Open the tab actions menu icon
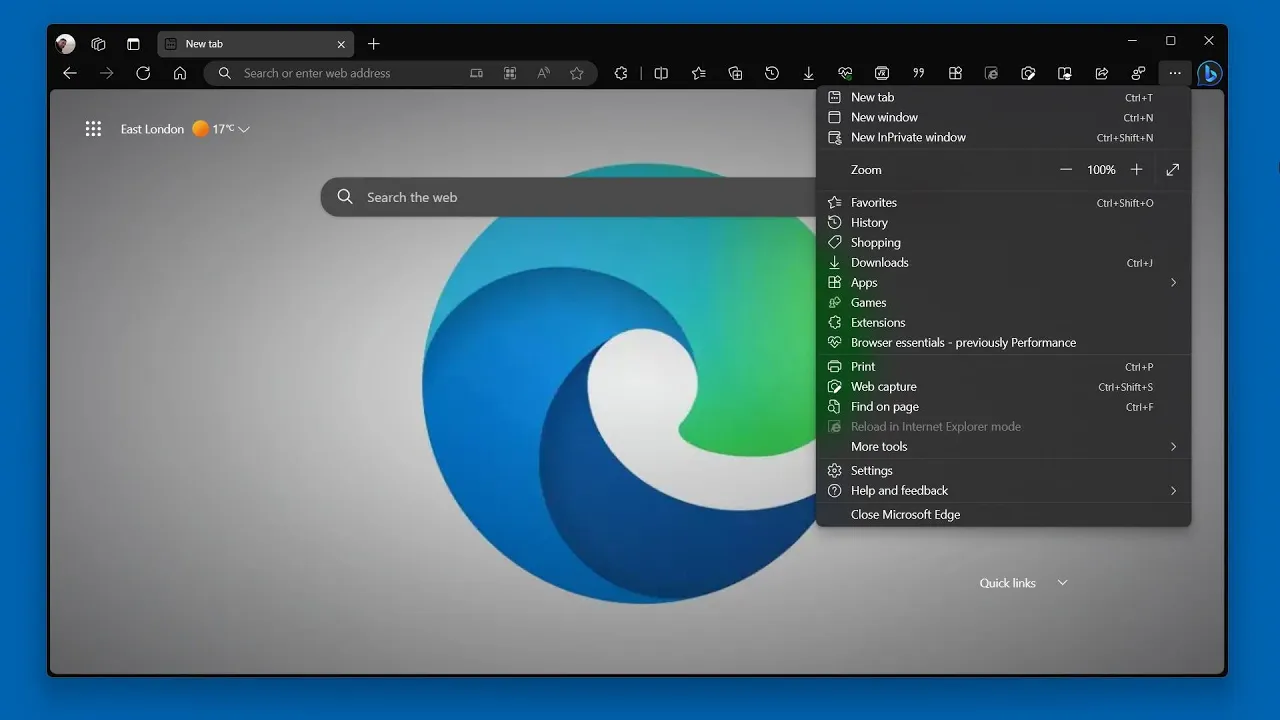This screenshot has width=1280, height=720. pos(133,44)
